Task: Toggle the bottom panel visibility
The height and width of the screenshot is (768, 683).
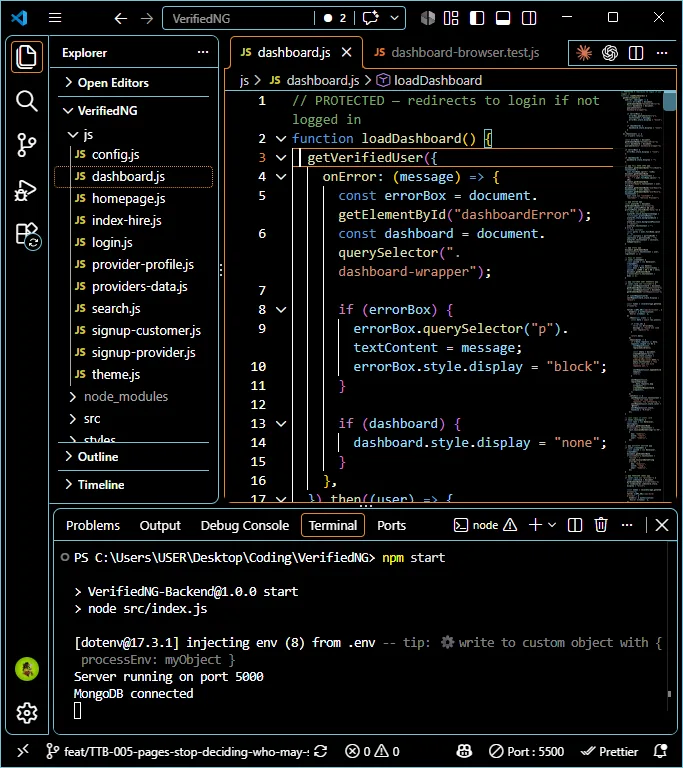Action: pos(503,18)
